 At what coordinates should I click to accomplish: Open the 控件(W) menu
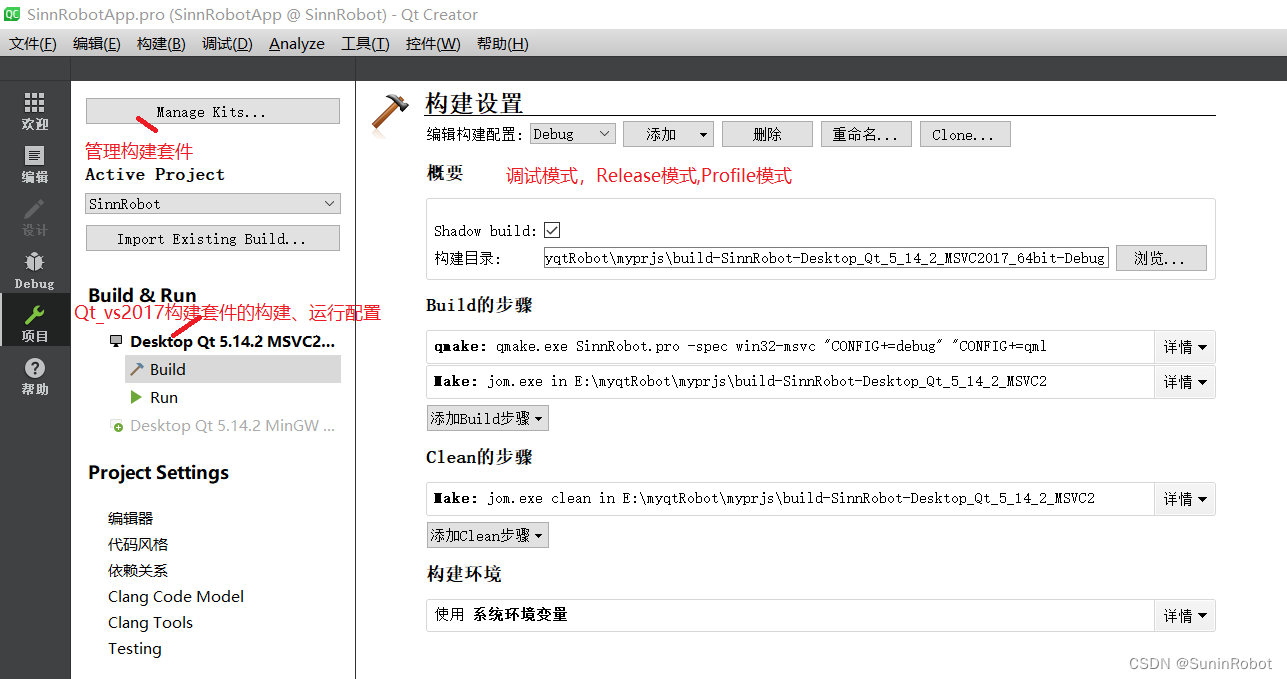[x=433, y=44]
